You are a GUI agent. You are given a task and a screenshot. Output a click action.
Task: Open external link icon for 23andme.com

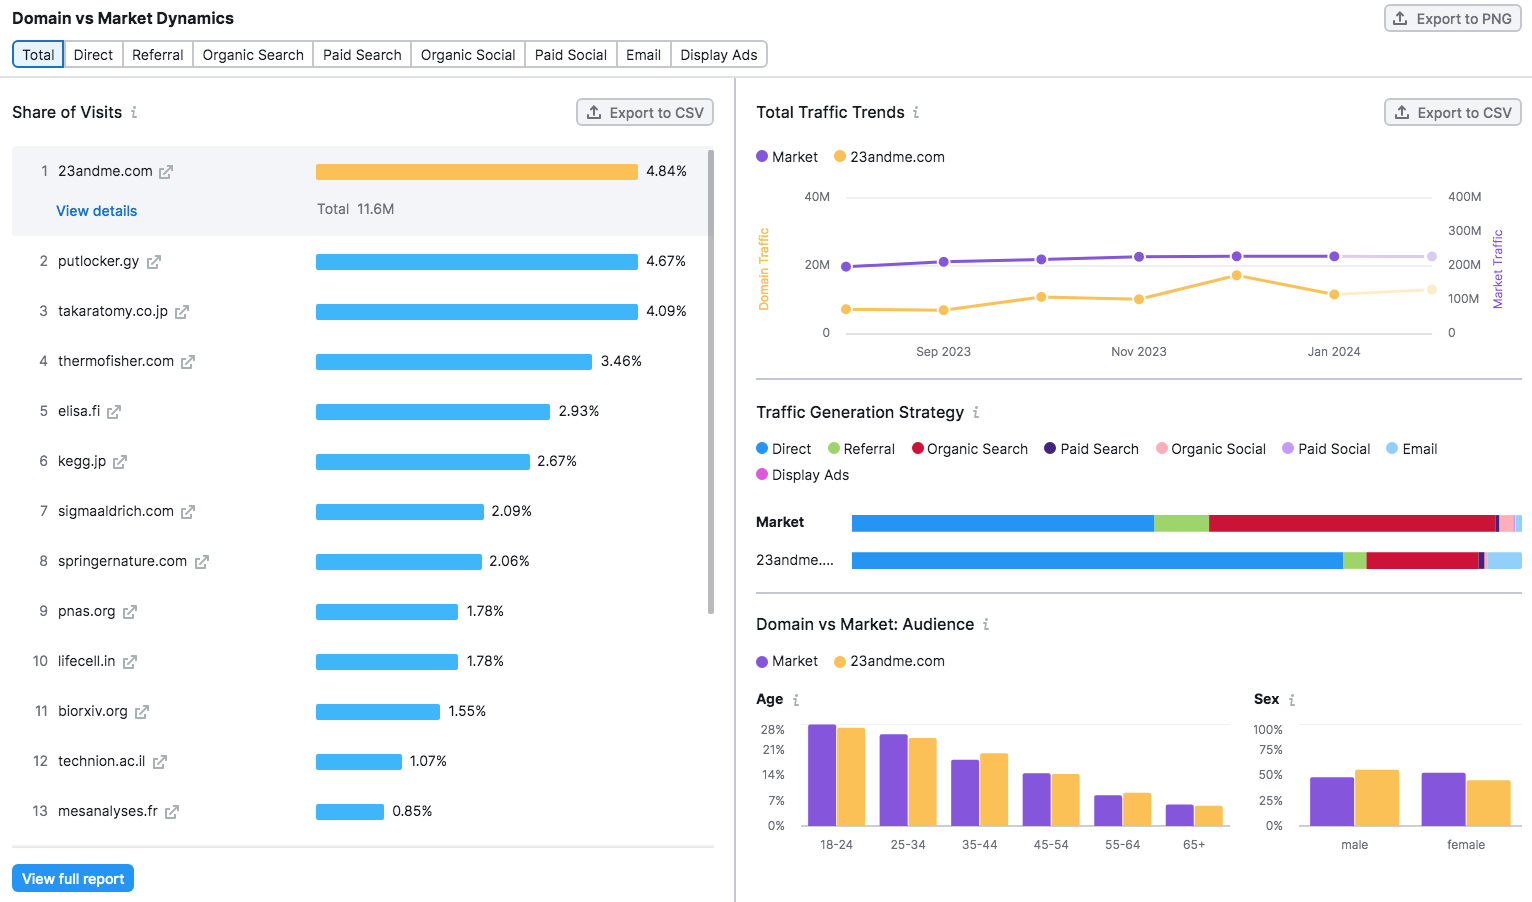pyautogui.click(x=166, y=172)
